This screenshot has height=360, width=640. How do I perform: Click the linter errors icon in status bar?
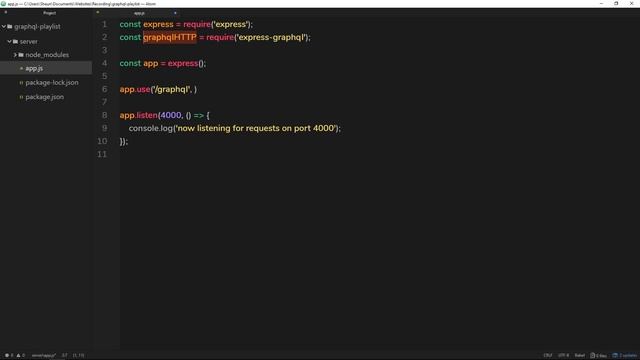click(8, 356)
